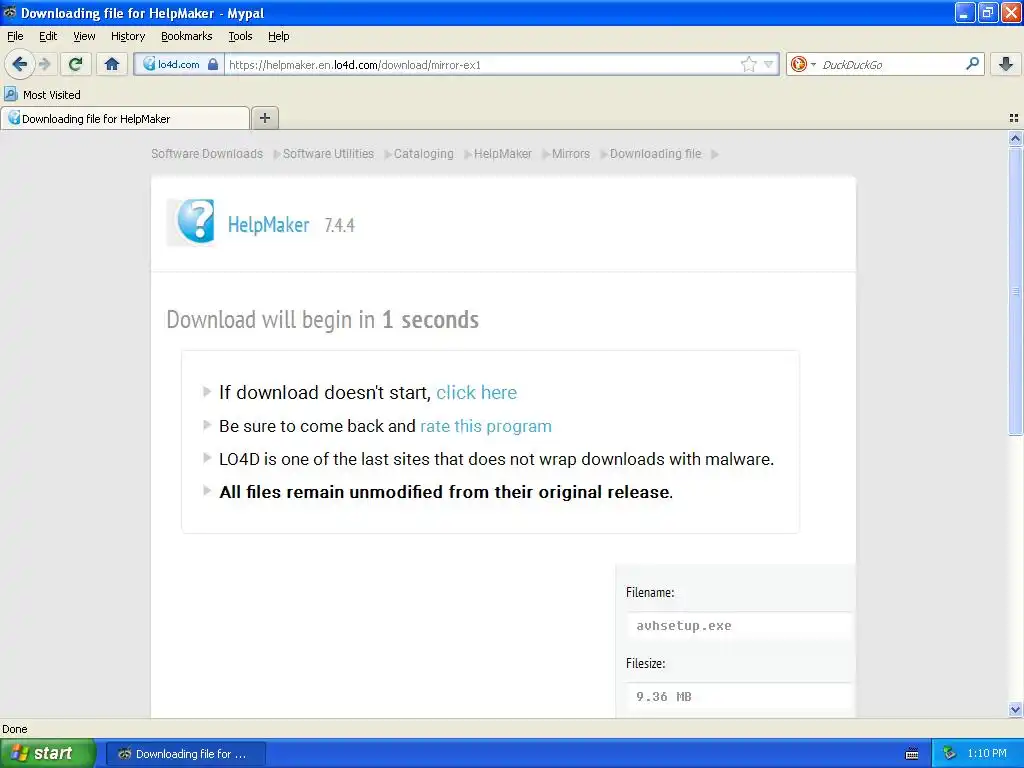Open the Tools menu
Image resolution: width=1024 pixels, height=768 pixels.
[x=240, y=36]
